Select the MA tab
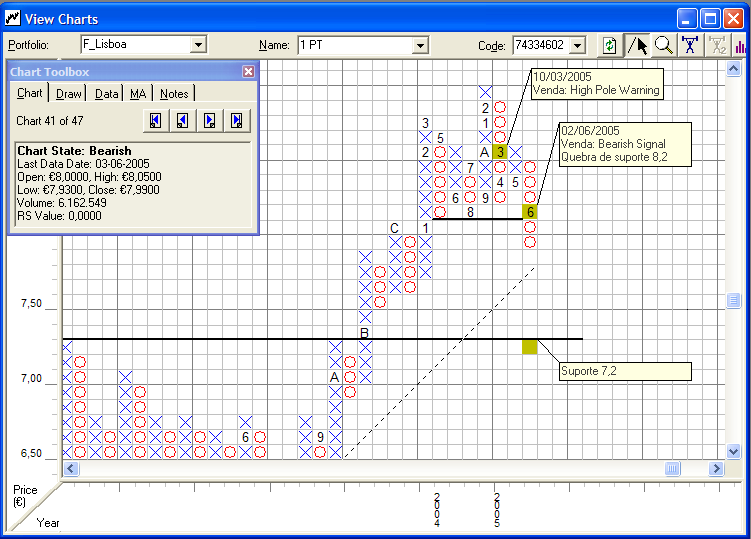Image resolution: width=751 pixels, height=539 pixels. point(138,94)
